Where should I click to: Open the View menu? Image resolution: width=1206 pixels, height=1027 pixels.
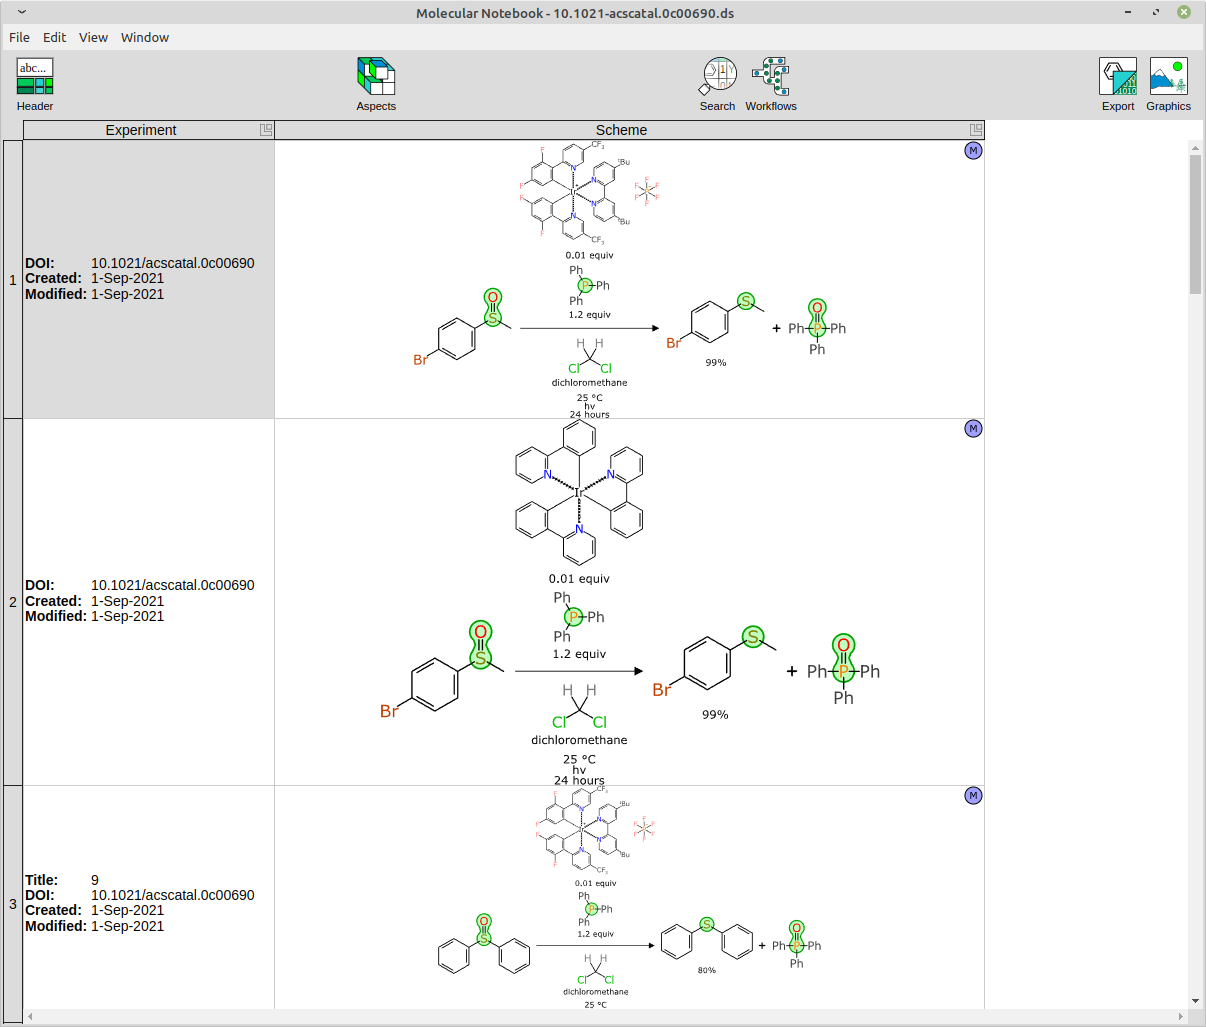pos(93,37)
